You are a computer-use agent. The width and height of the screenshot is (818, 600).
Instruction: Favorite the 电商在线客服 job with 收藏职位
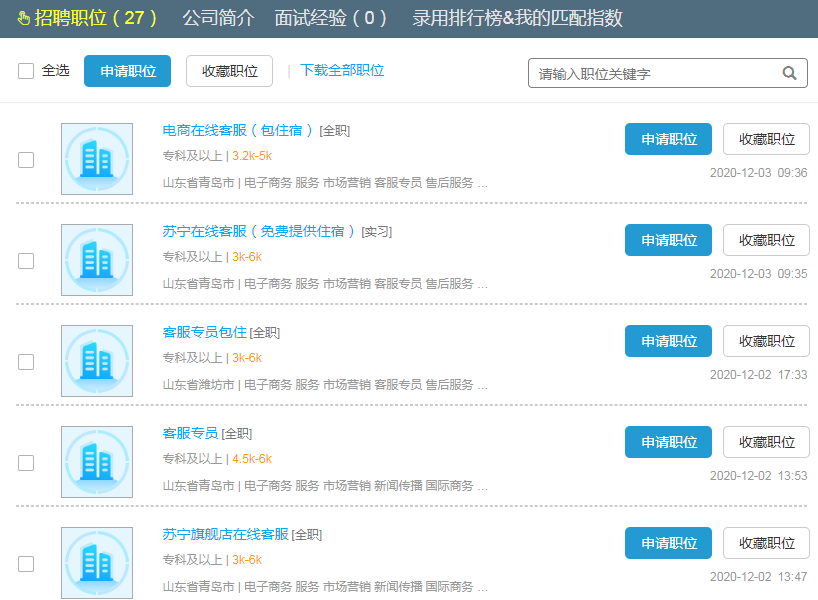pyautogui.click(x=766, y=139)
